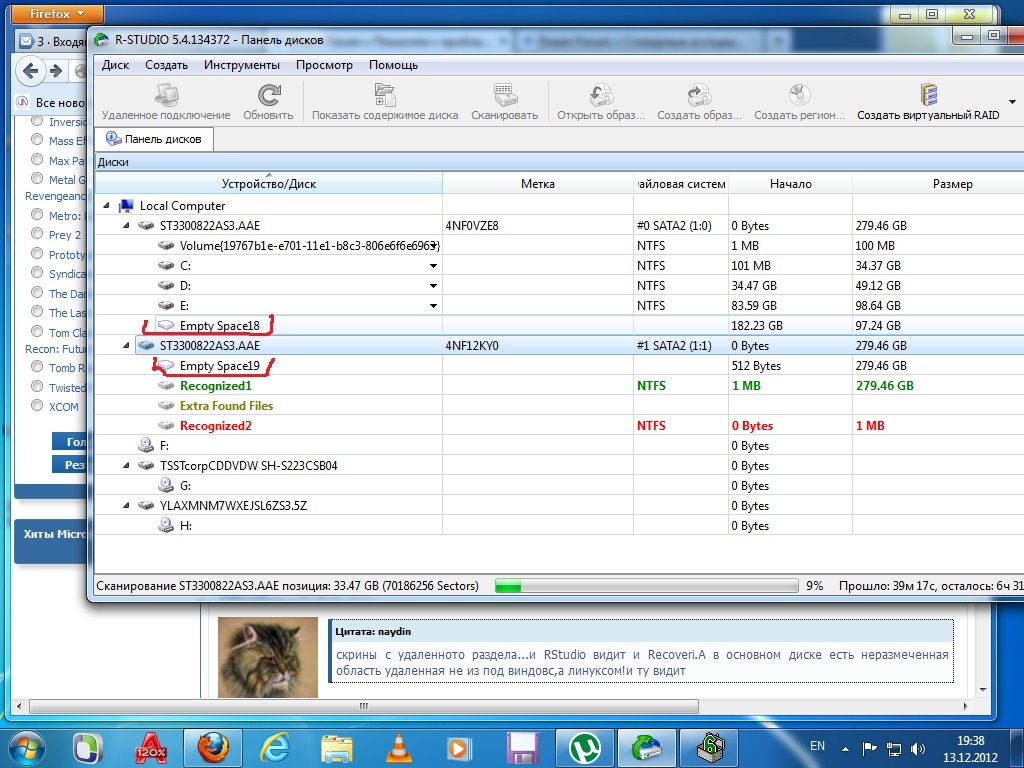The image size is (1024, 768).
Task: Open the toolbar overflow dropdown arrow
Action: coord(1012,102)
